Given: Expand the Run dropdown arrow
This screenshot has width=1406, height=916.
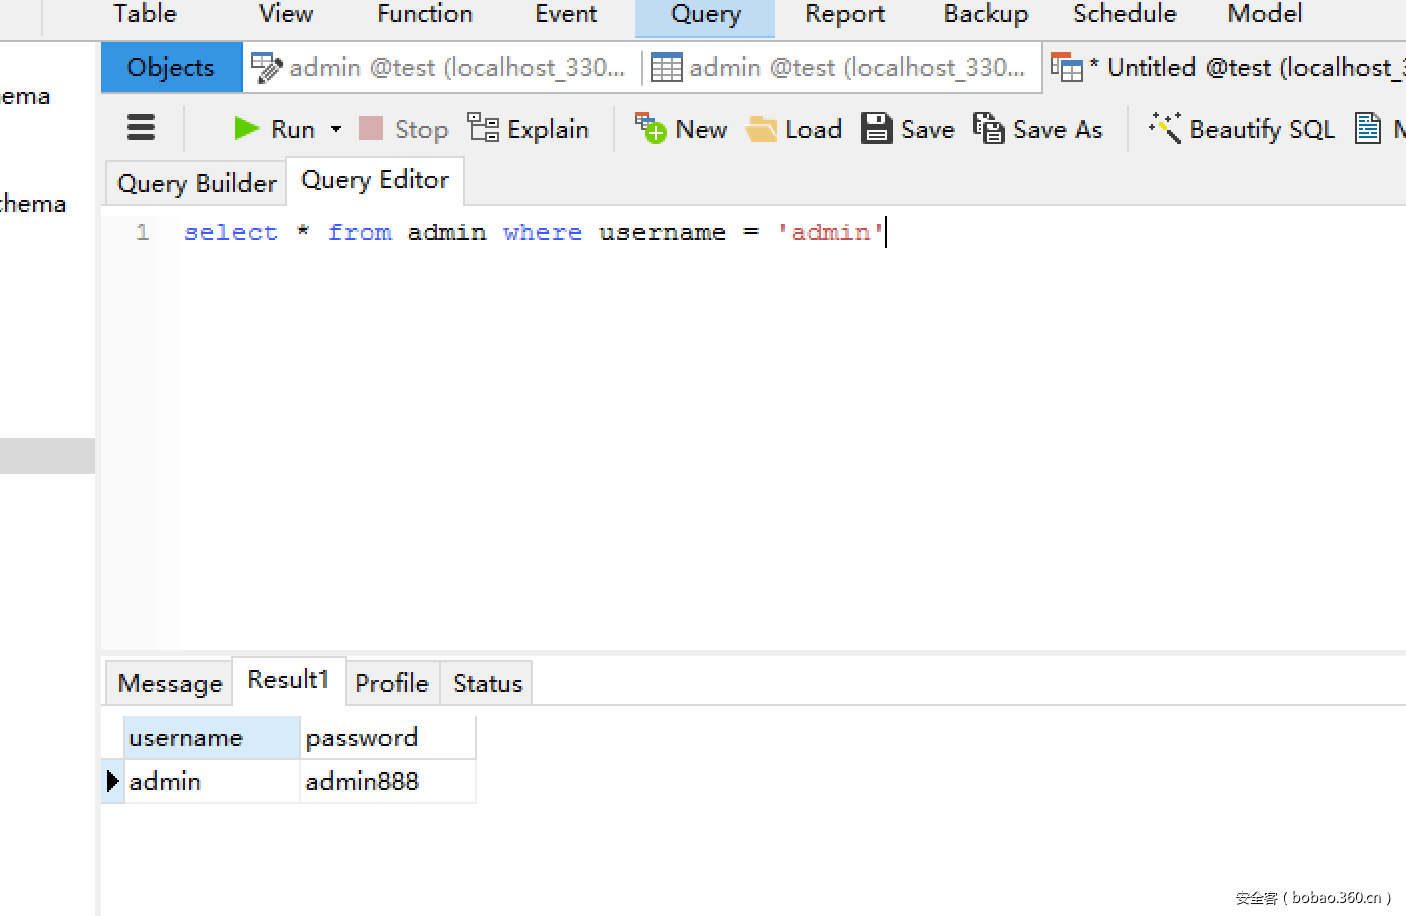Looking at the screenshot, I should (x=337, y=128).
